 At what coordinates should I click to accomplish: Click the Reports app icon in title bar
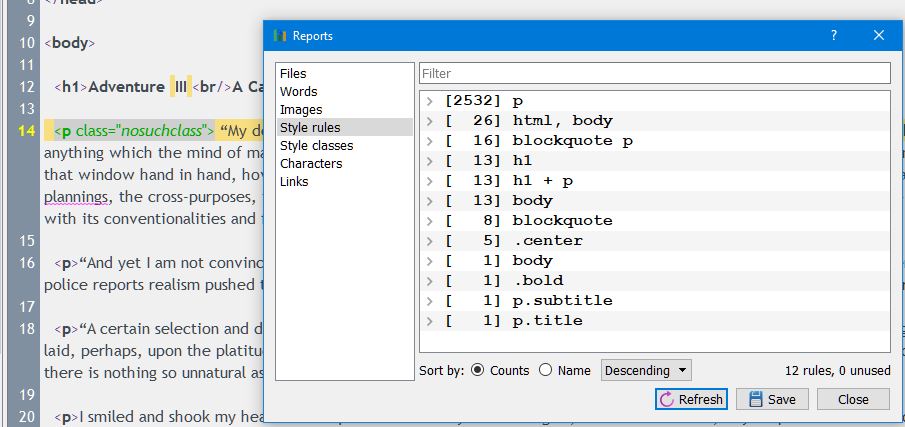[x=280, y=36]
